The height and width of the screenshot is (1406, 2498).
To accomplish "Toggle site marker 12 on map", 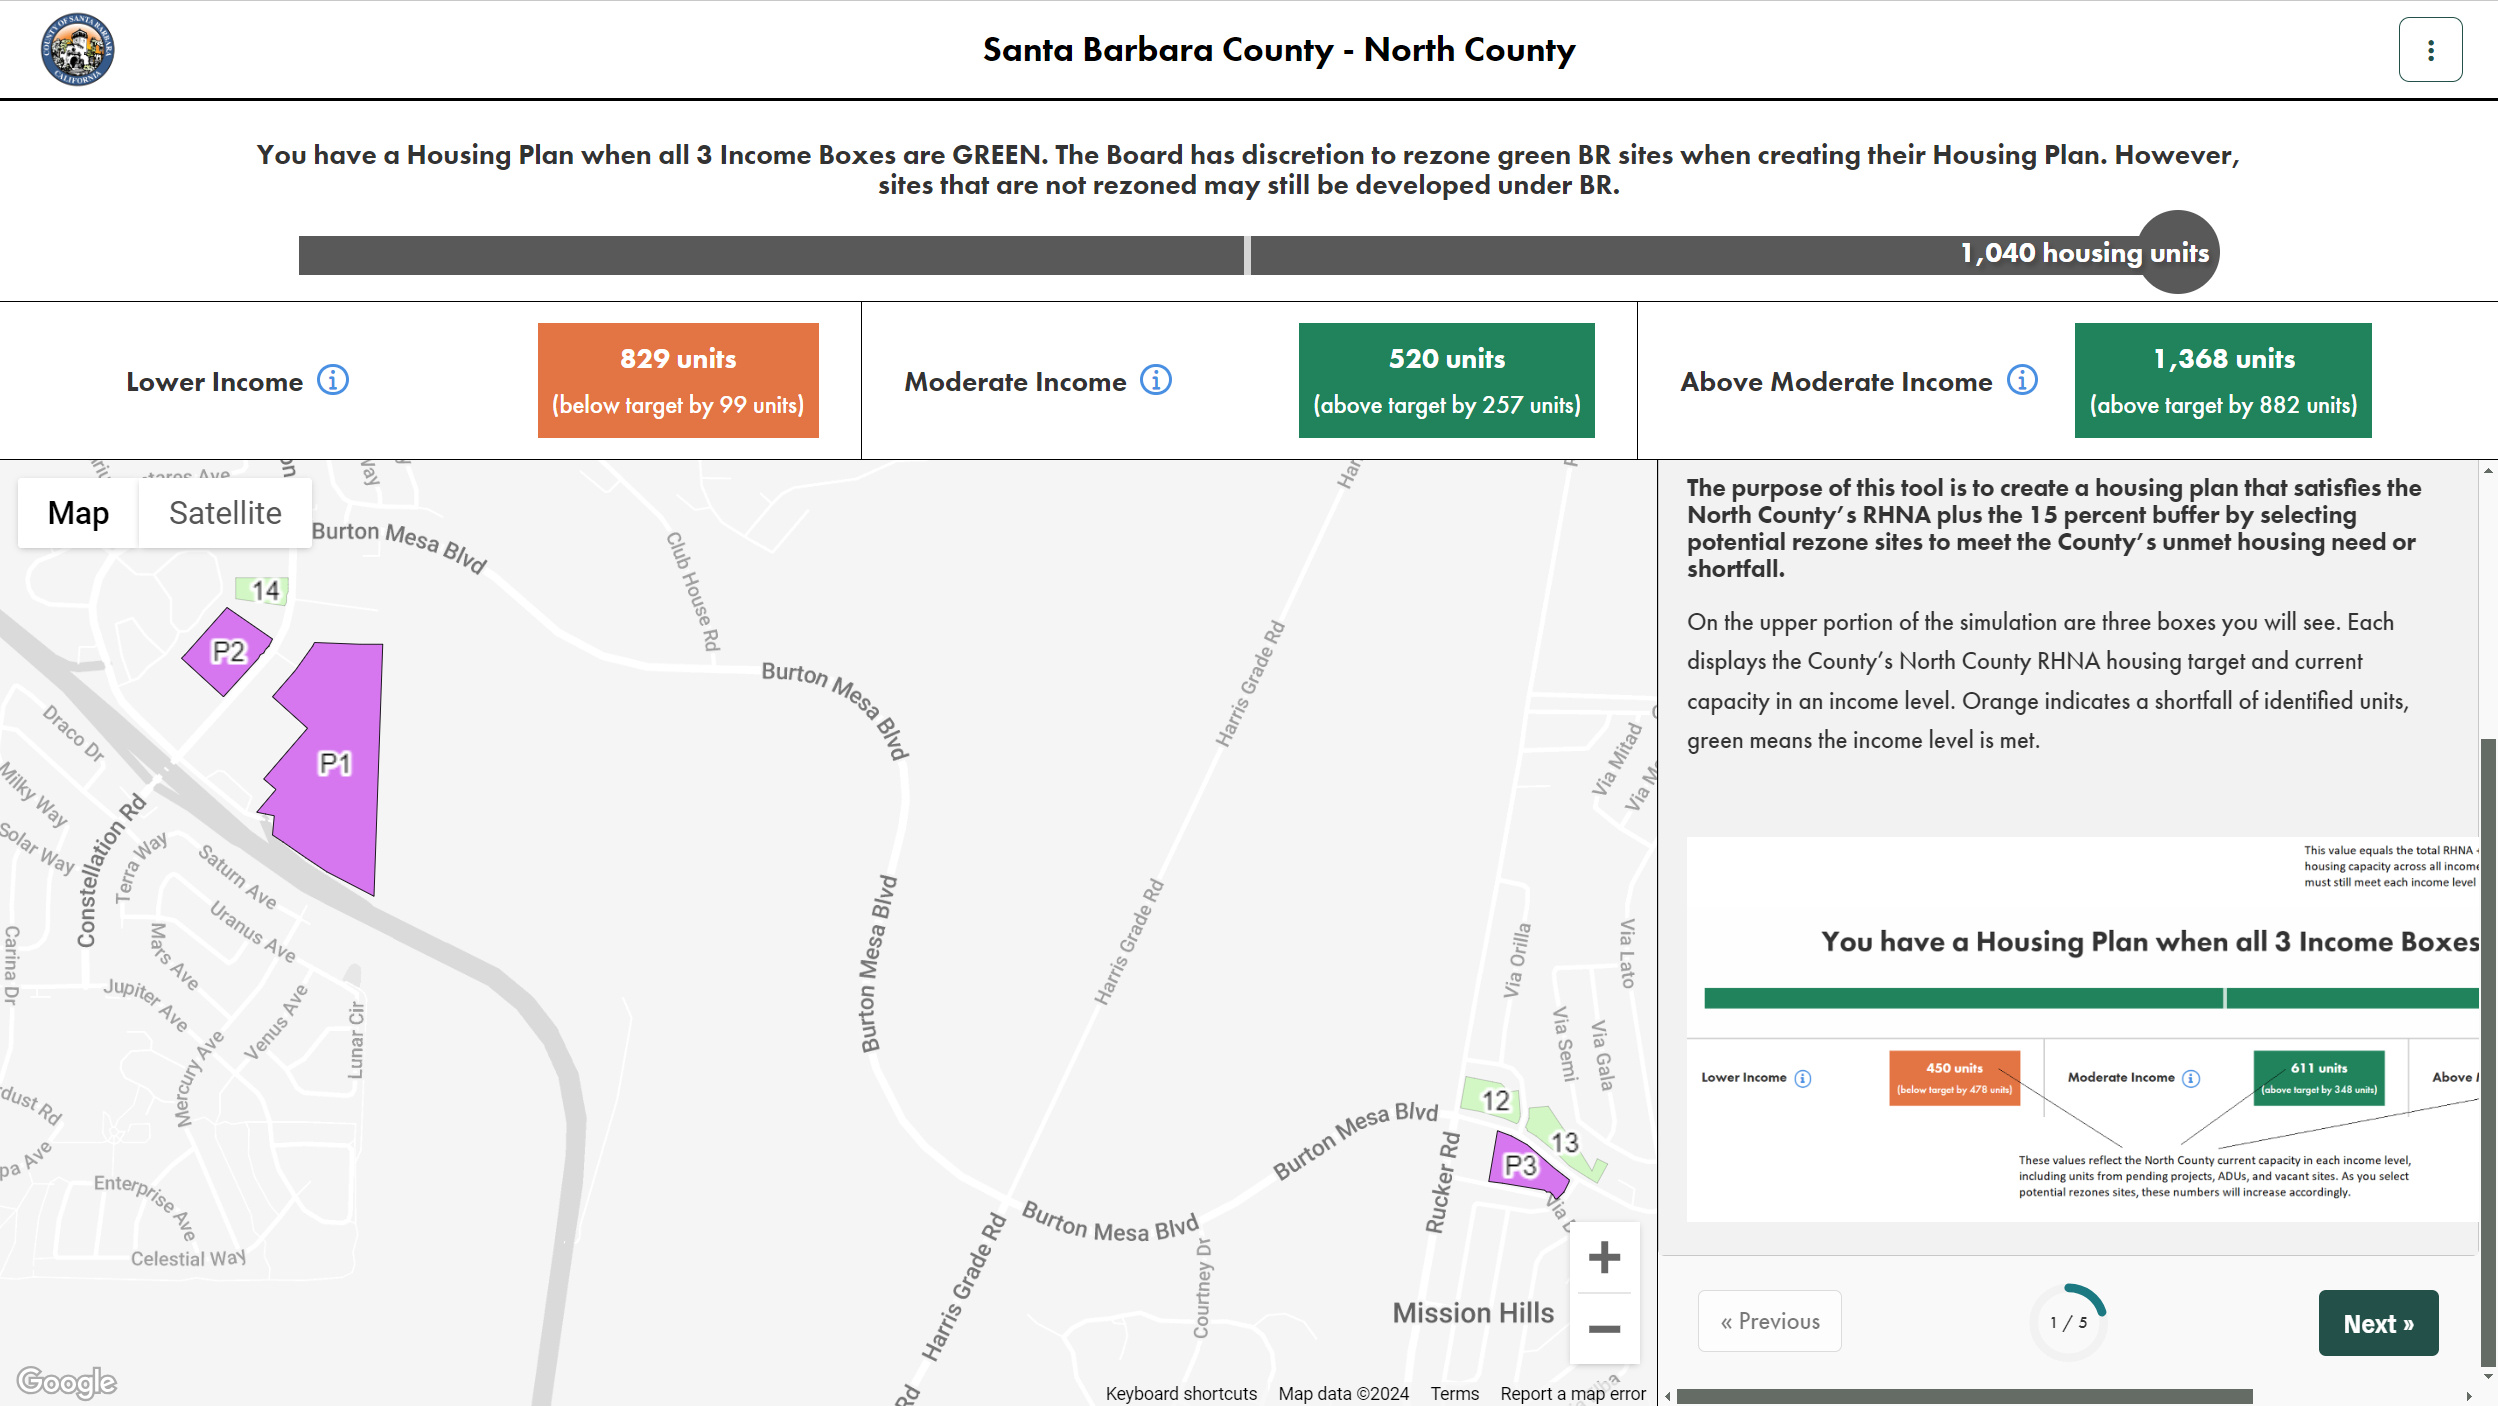I will point(1487,1097).
